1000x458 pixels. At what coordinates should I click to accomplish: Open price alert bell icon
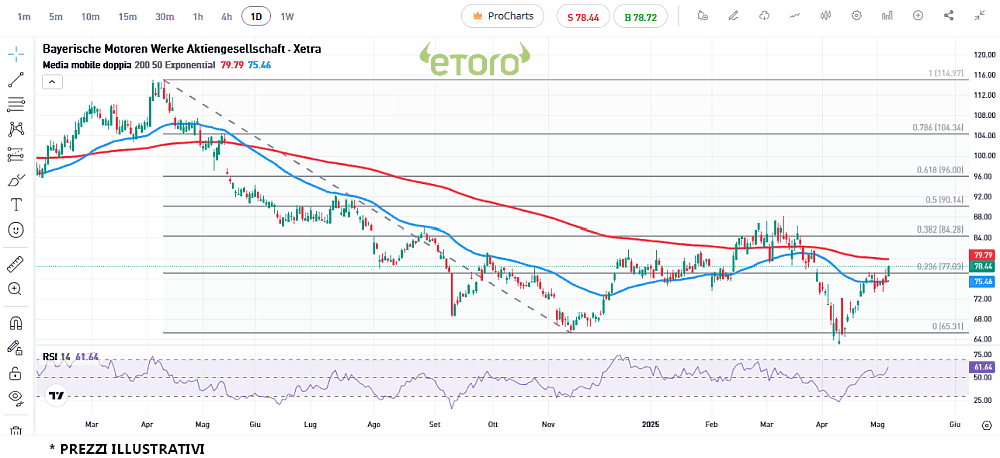703,16
